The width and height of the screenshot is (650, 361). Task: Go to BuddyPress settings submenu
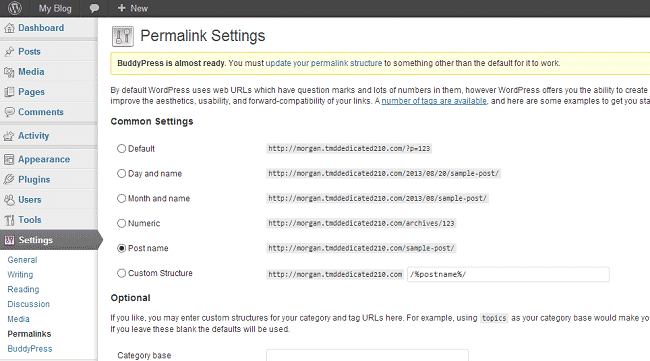[x=30, y=349]
